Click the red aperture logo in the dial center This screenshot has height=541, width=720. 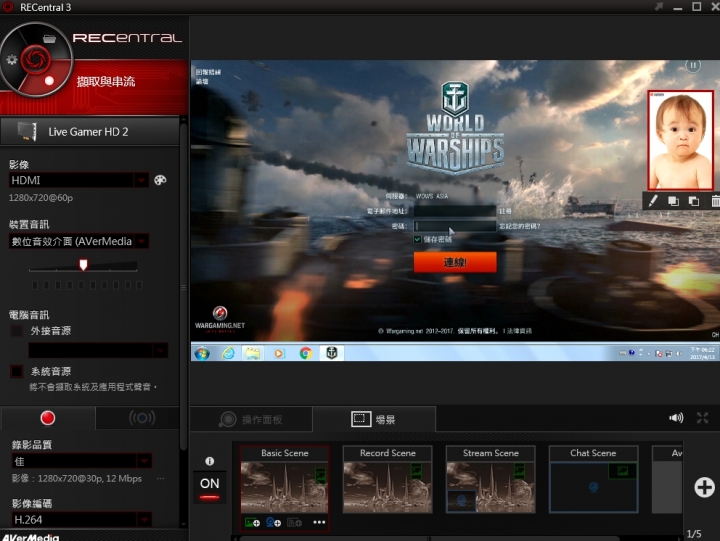(35, 59)
